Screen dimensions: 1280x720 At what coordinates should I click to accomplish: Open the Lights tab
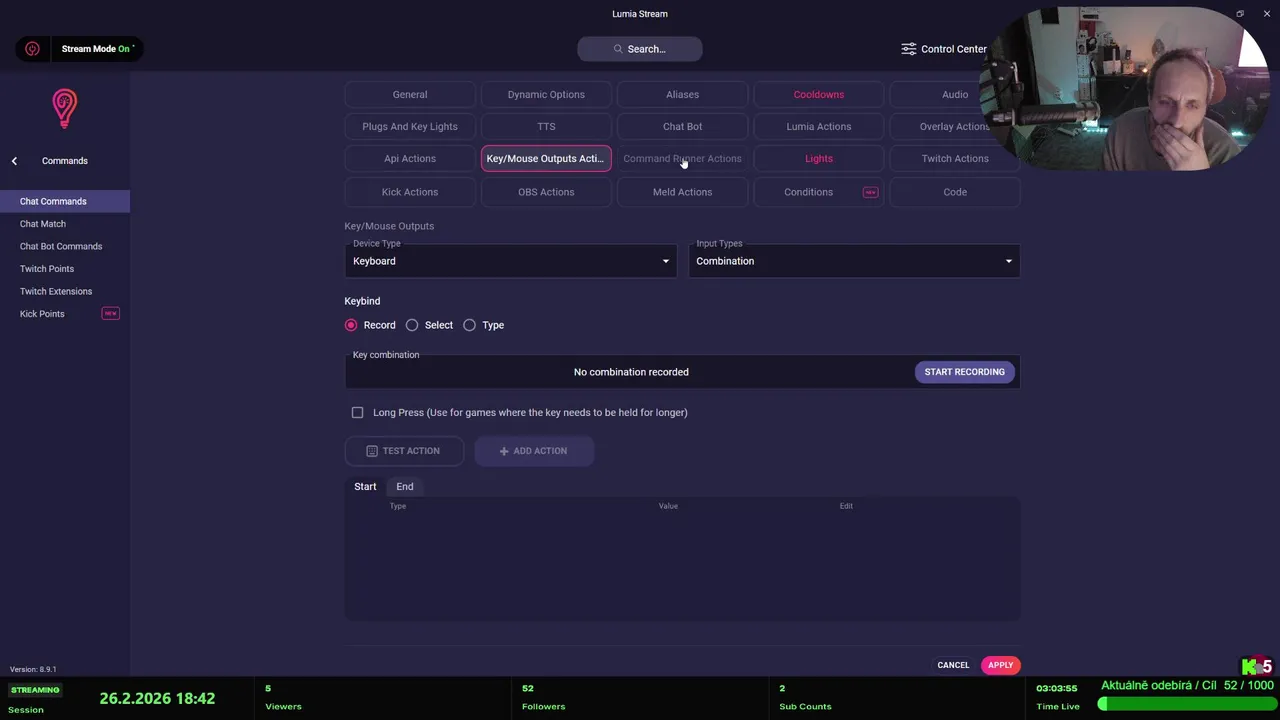tap(819, 159)
